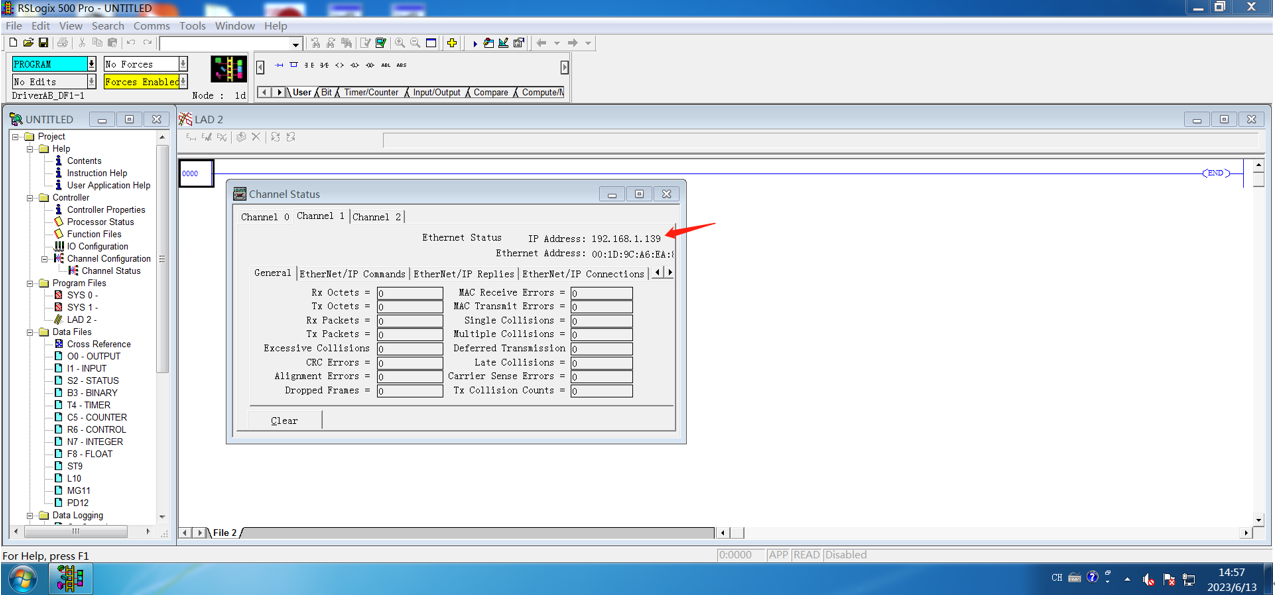The height and width of the screenshot is (595, 1275).
Task: Click the Zoom Out magnifier icon
Action: 415,43
